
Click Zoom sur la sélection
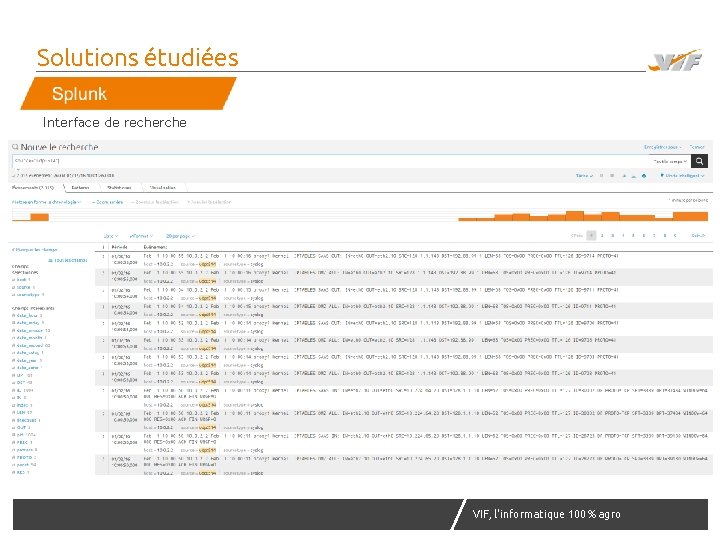click(x=155, y=202)
